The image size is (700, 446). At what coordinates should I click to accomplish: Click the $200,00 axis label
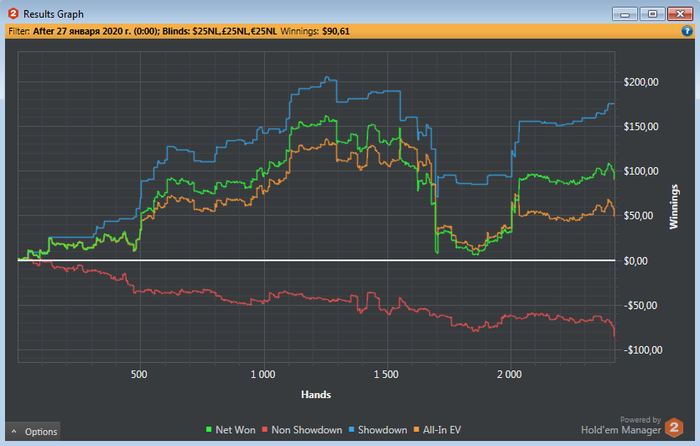click(x=641, y=82)
